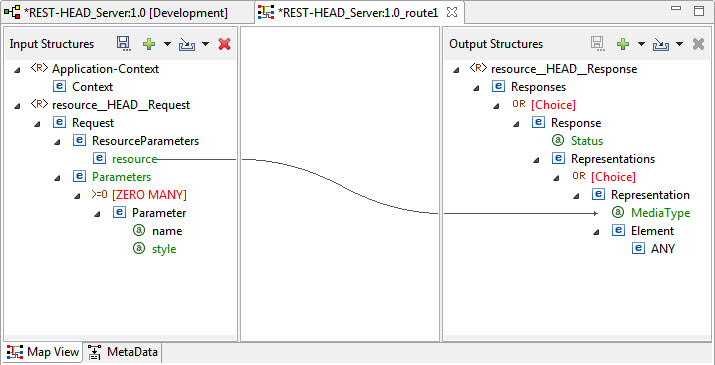Collapse the Application-Context tree node
The width and height of the screenshot is (715, 365).
pos(17,70)
